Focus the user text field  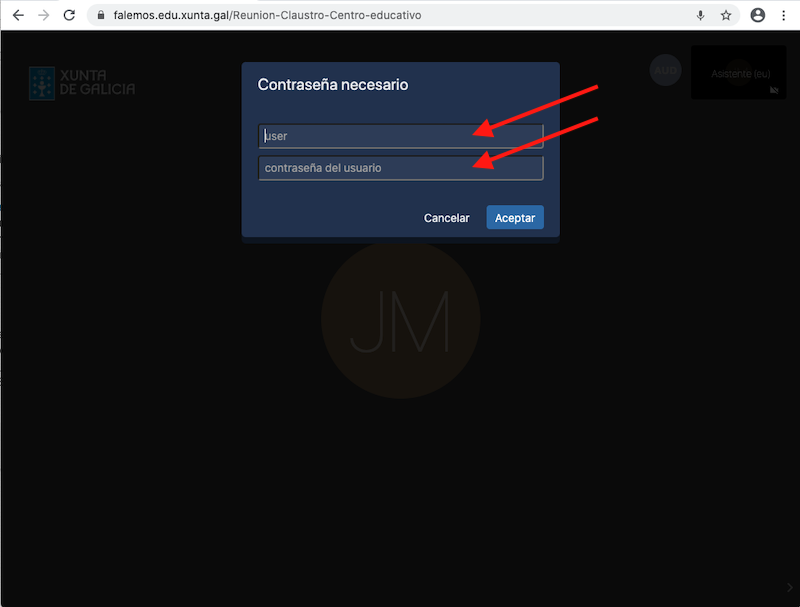click(400, 136)
